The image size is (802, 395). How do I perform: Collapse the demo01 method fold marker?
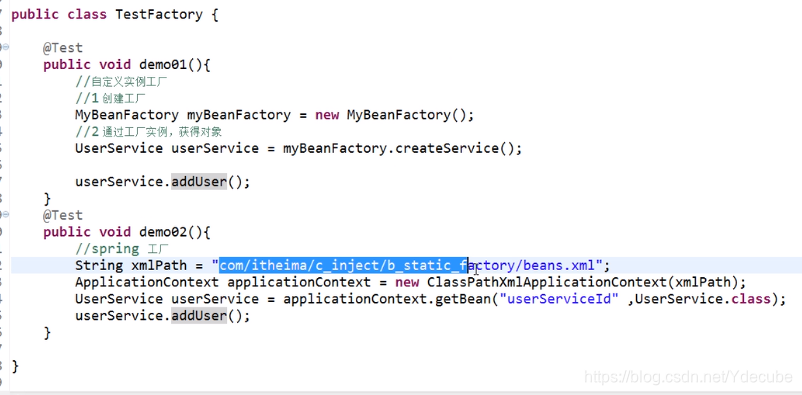point(5,47)
